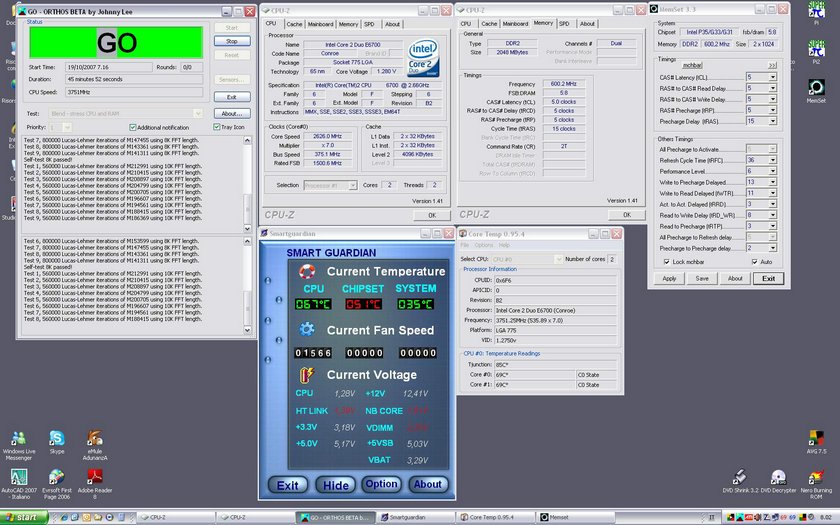Click the lower Orthos log scrollbar up arrow

248,242
